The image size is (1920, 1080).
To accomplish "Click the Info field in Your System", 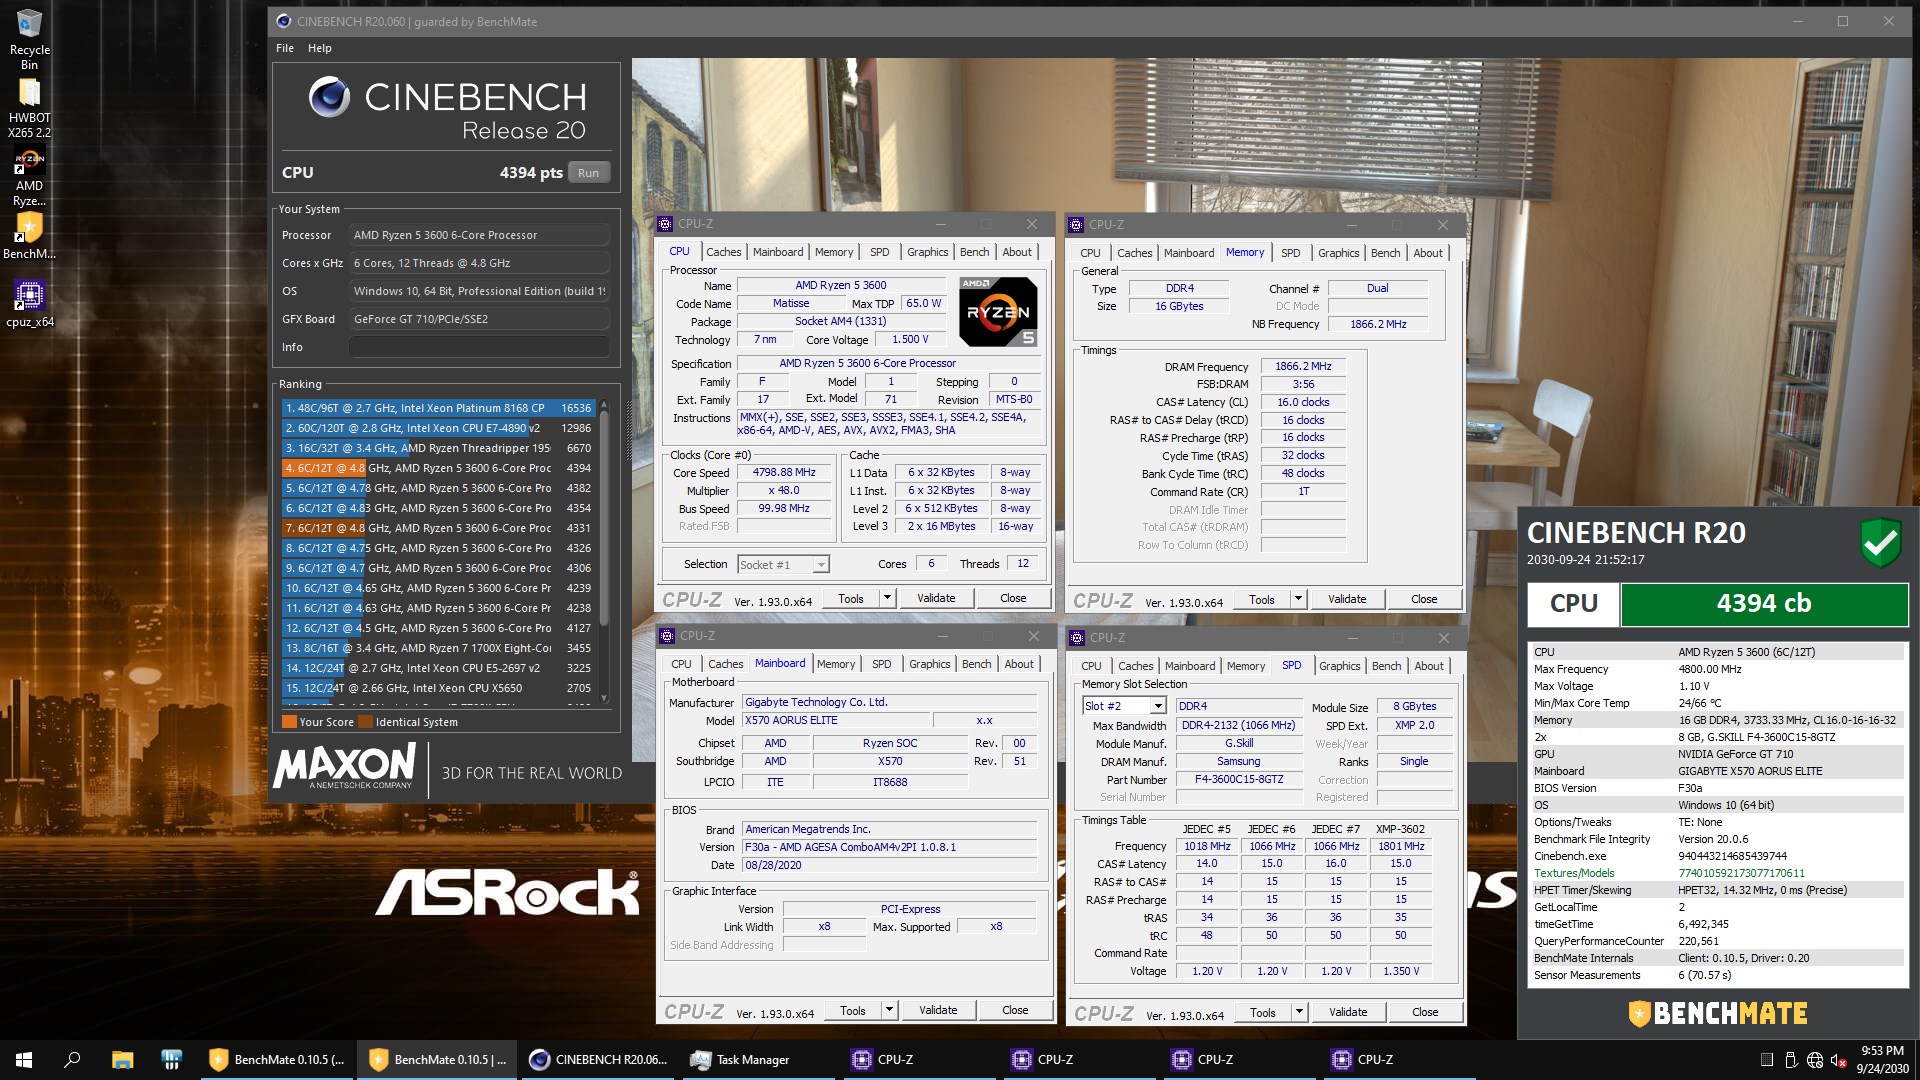I will [479, 347].
